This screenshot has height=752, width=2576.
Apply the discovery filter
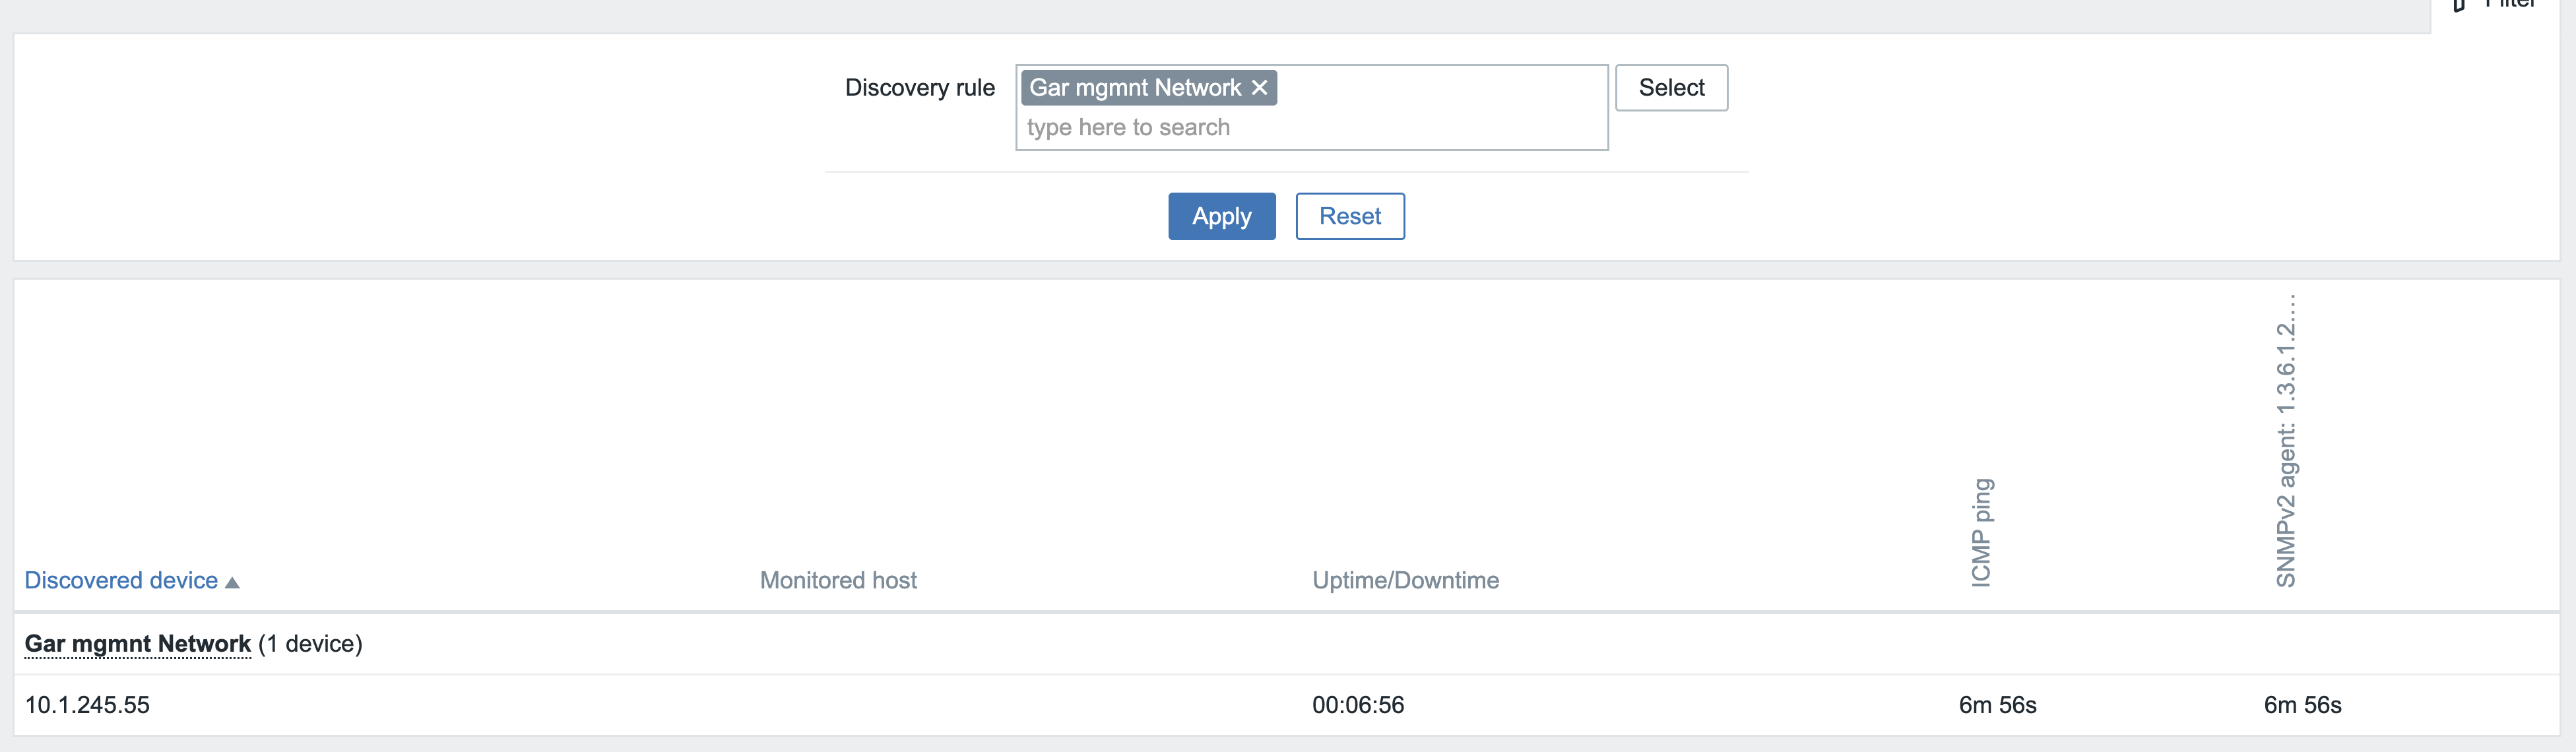pyautogui.click(x=1221, y=216)
